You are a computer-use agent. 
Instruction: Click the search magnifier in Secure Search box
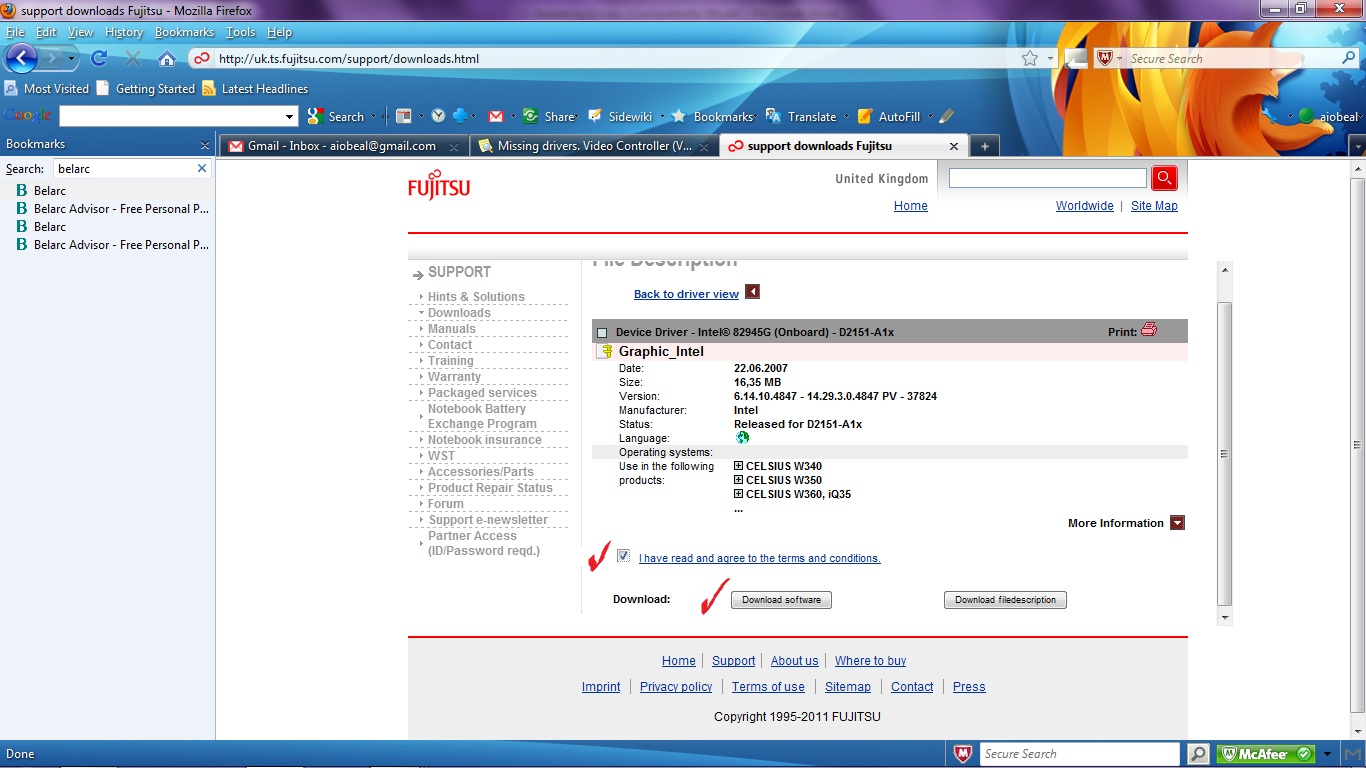point(1348,58)
